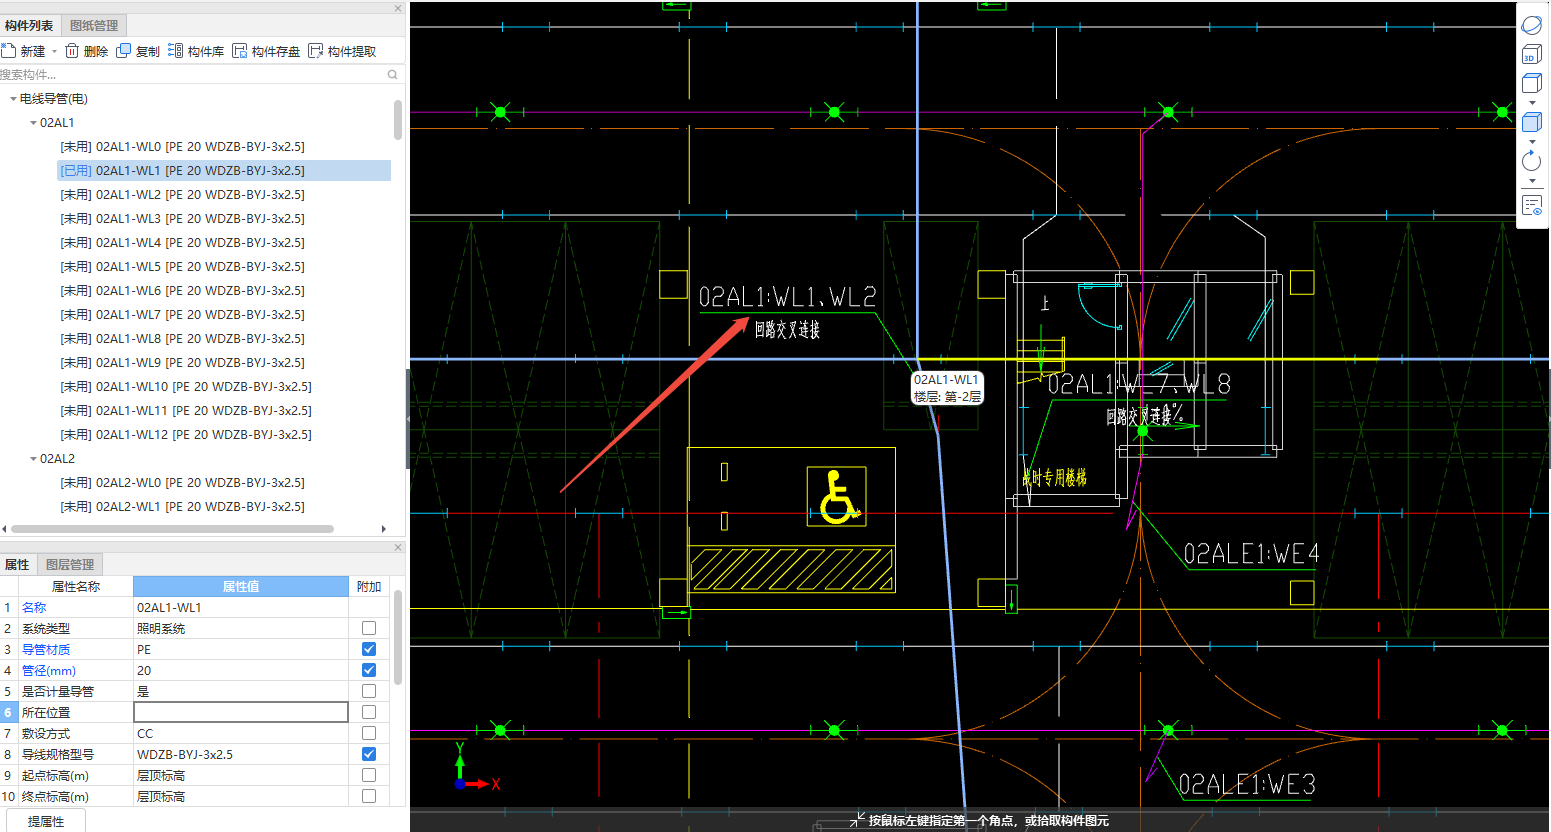Click 构件提取 extract component icon
1551x832 pixels.
316,51
